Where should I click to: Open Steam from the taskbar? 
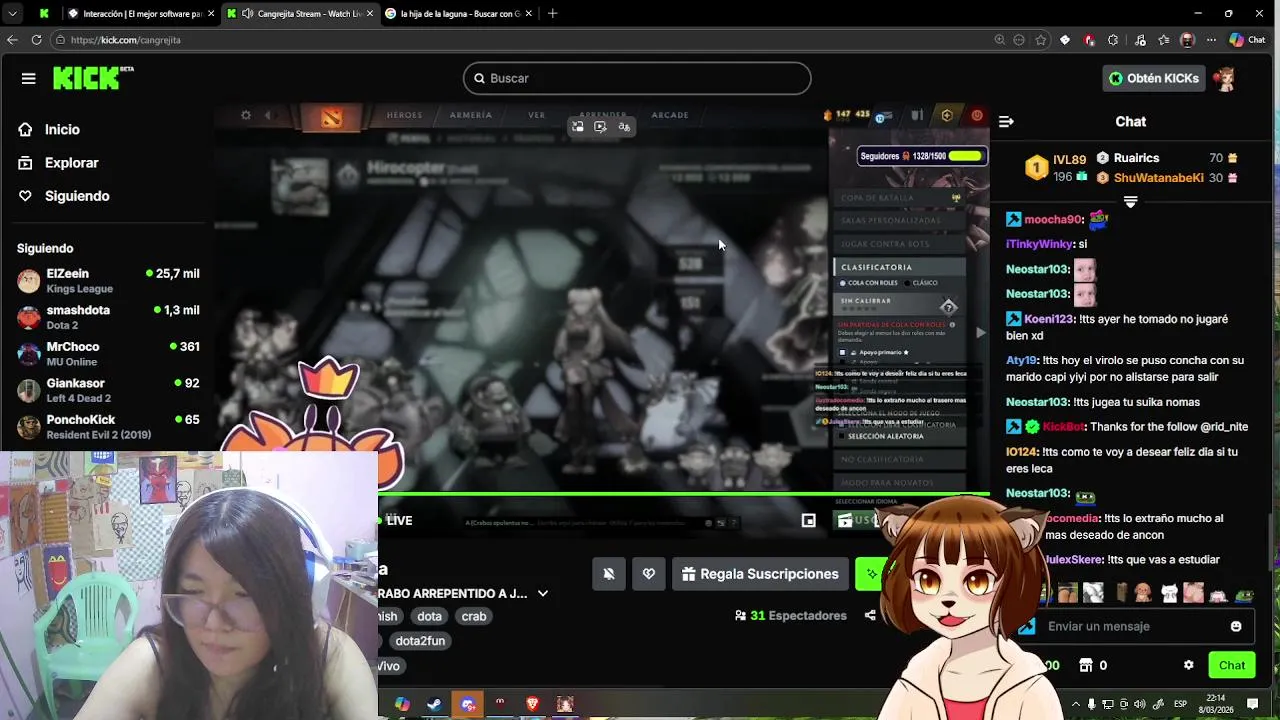coord(434,704)
